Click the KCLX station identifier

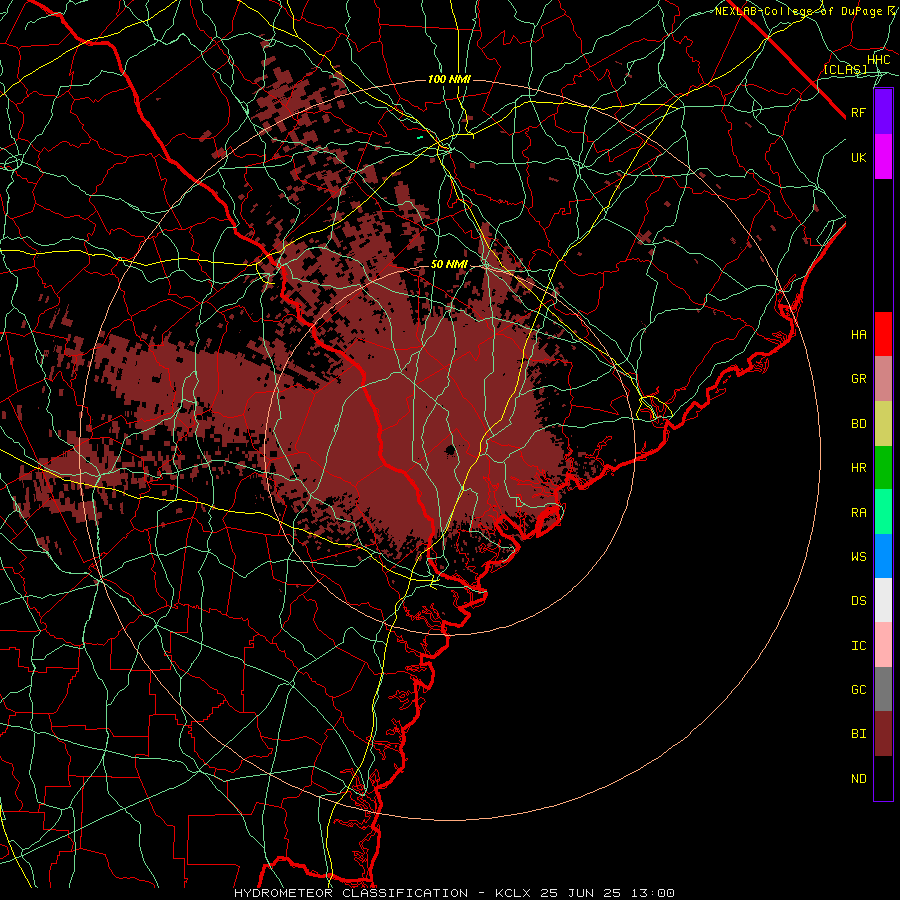[513, 893]
